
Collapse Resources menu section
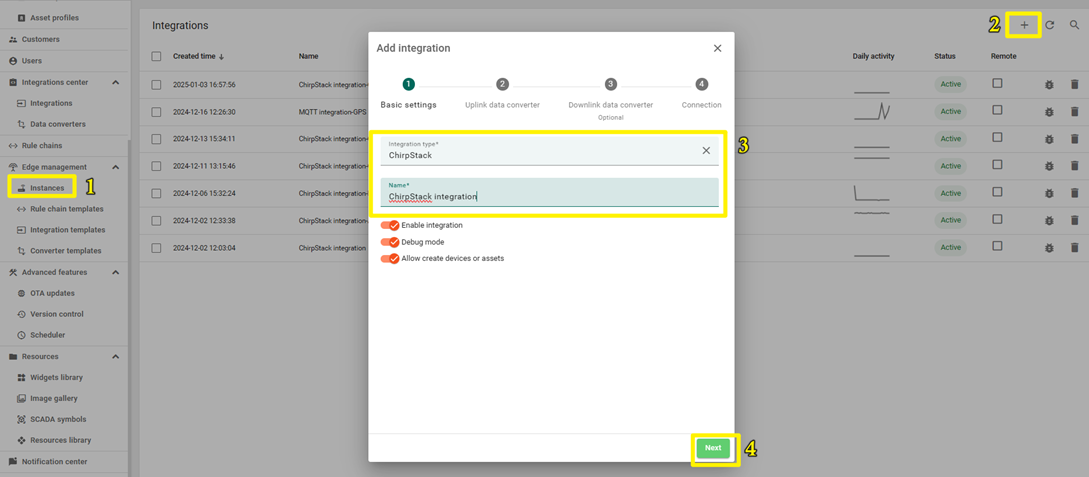[x=115, y=356]
